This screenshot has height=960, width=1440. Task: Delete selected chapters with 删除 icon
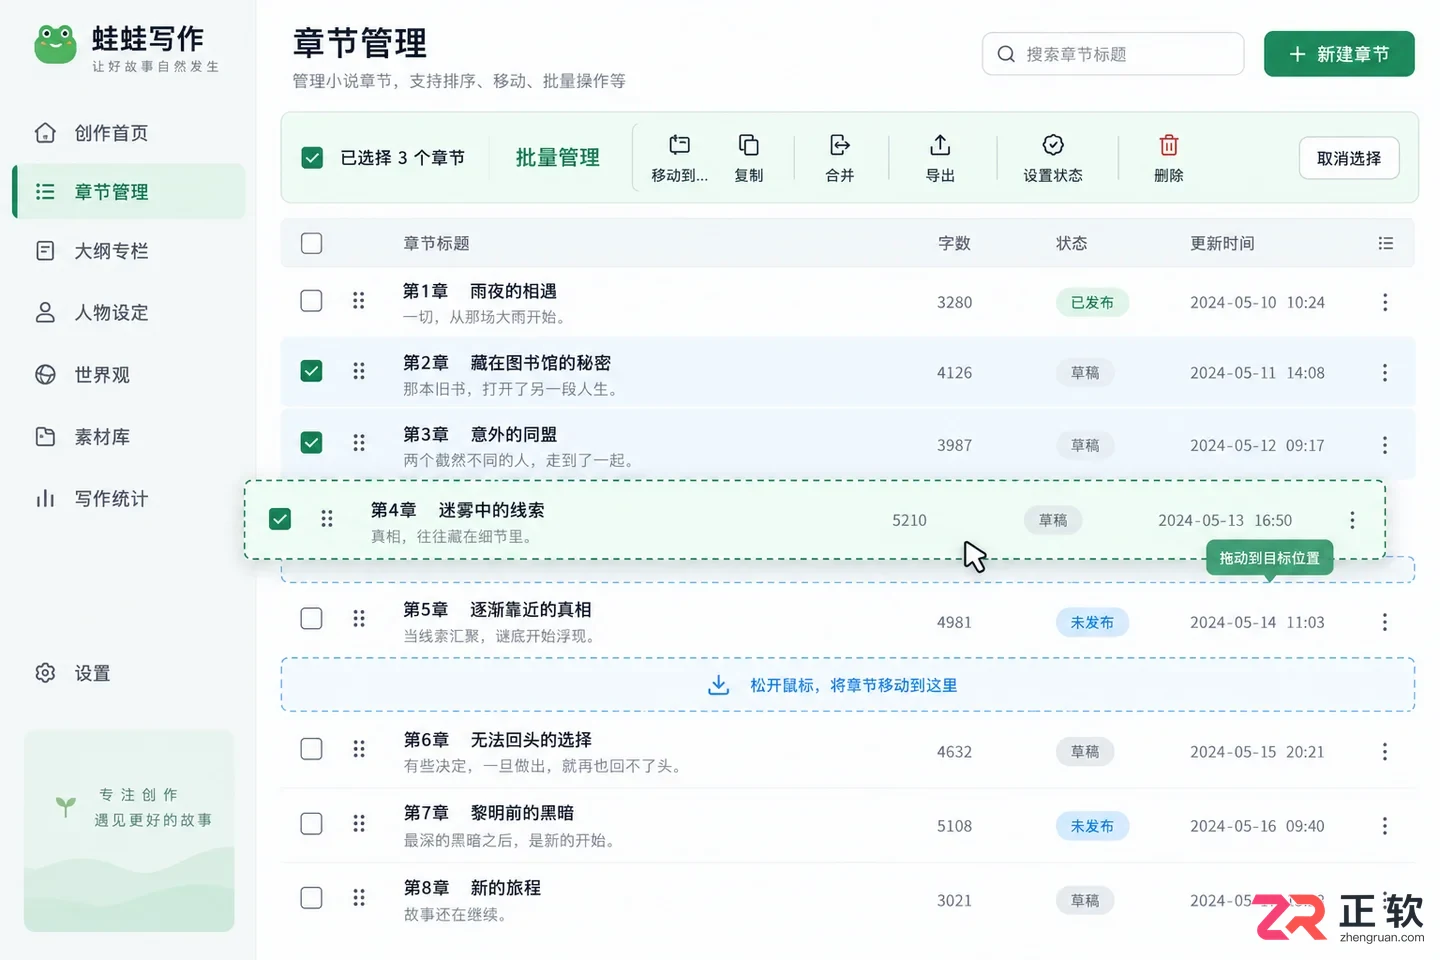(1169, 145)
